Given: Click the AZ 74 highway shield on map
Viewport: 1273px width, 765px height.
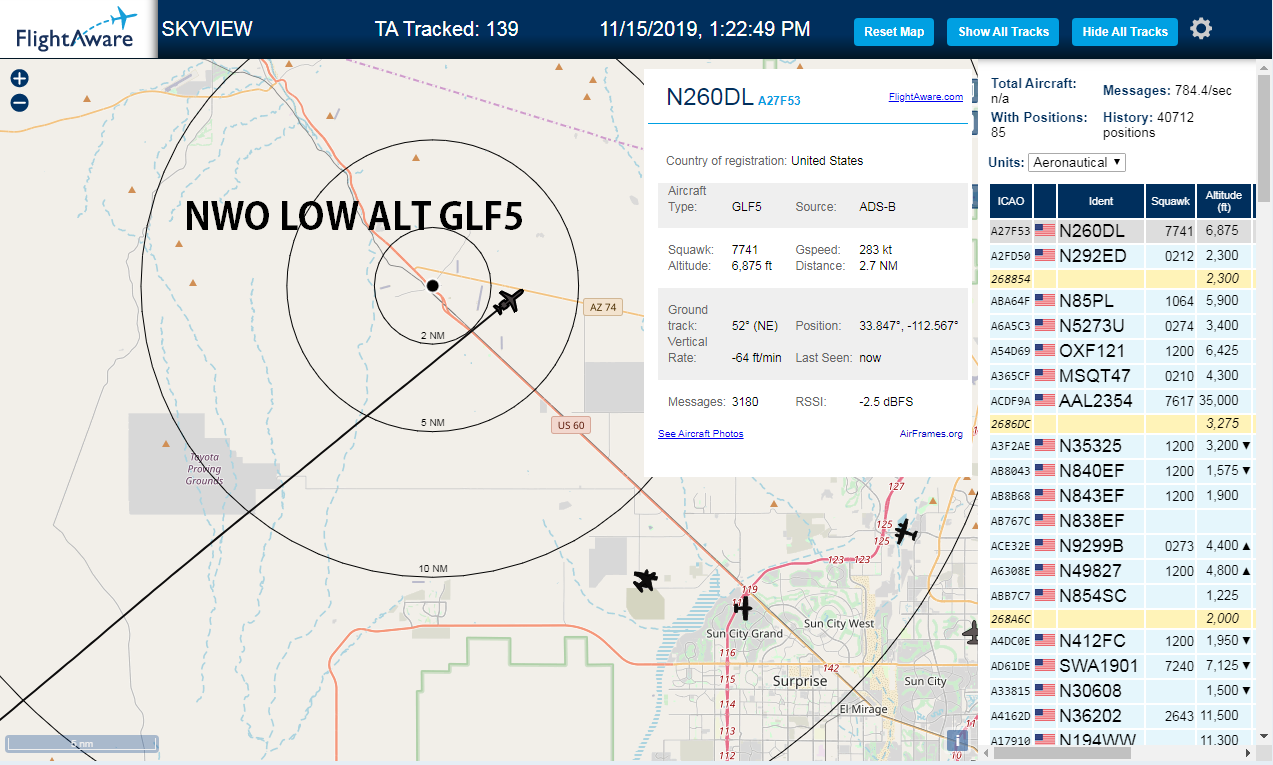Looking at the screenshot, I should (603, 307).
